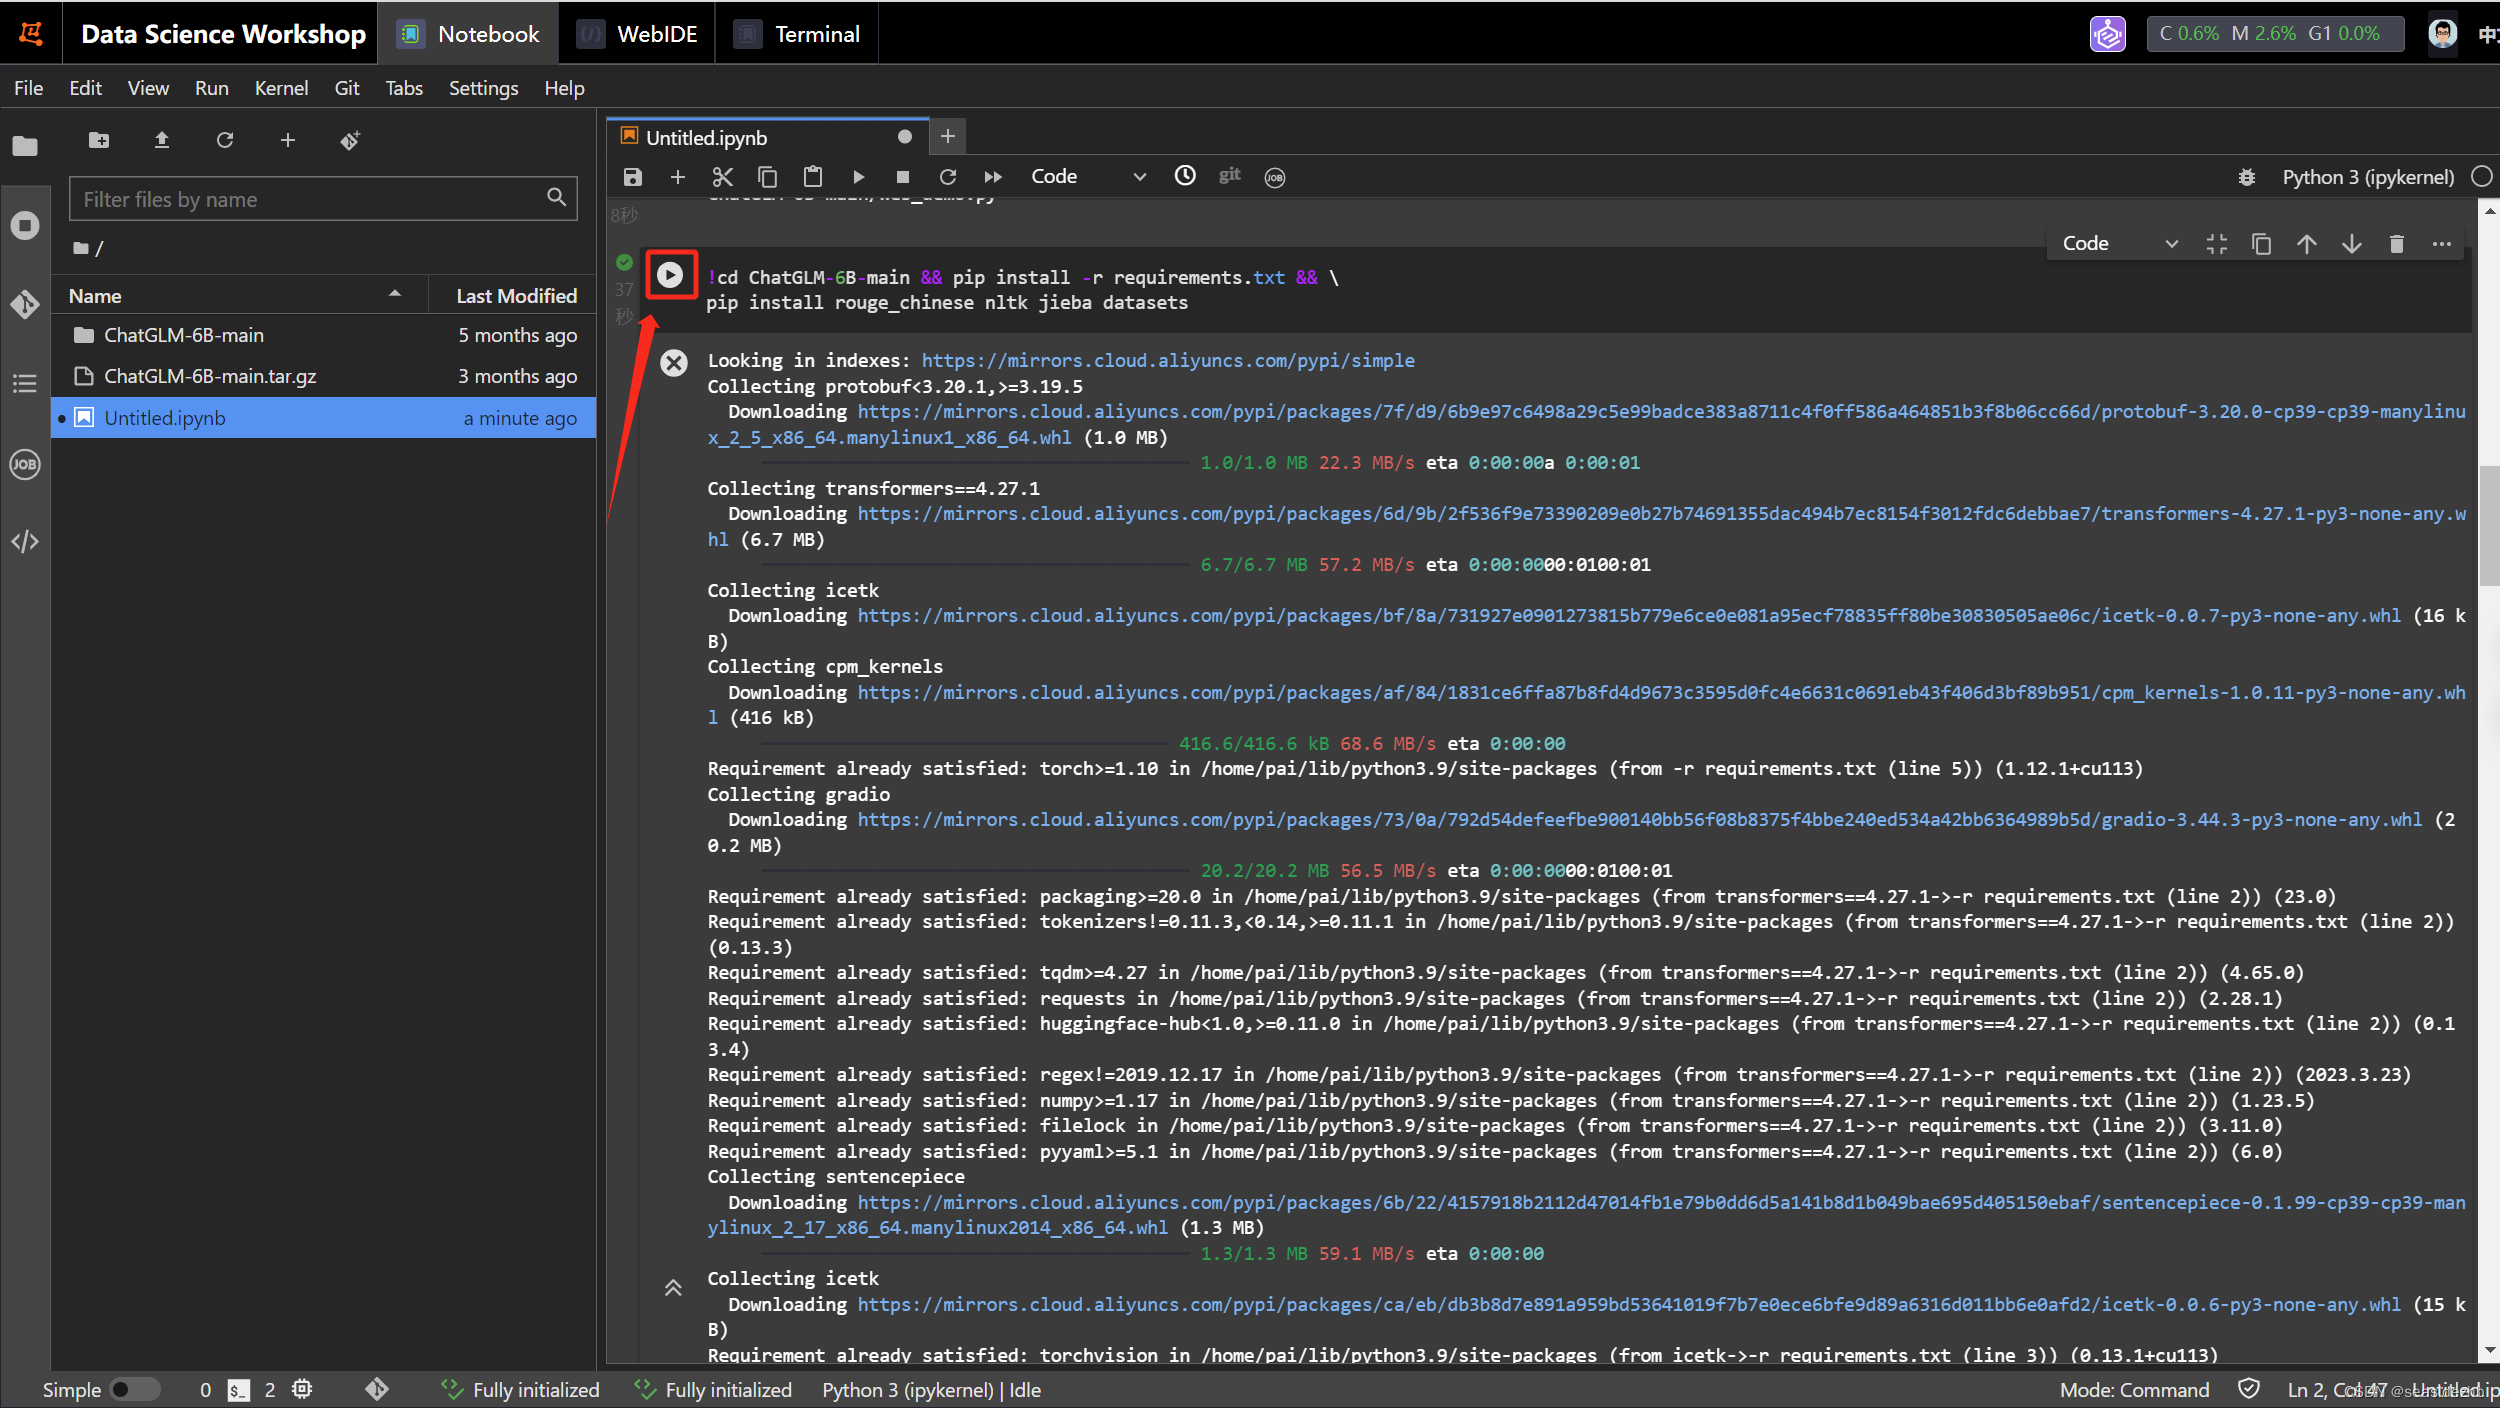
Task: Delete the cell with trash icon
Action: (2396, 244)
